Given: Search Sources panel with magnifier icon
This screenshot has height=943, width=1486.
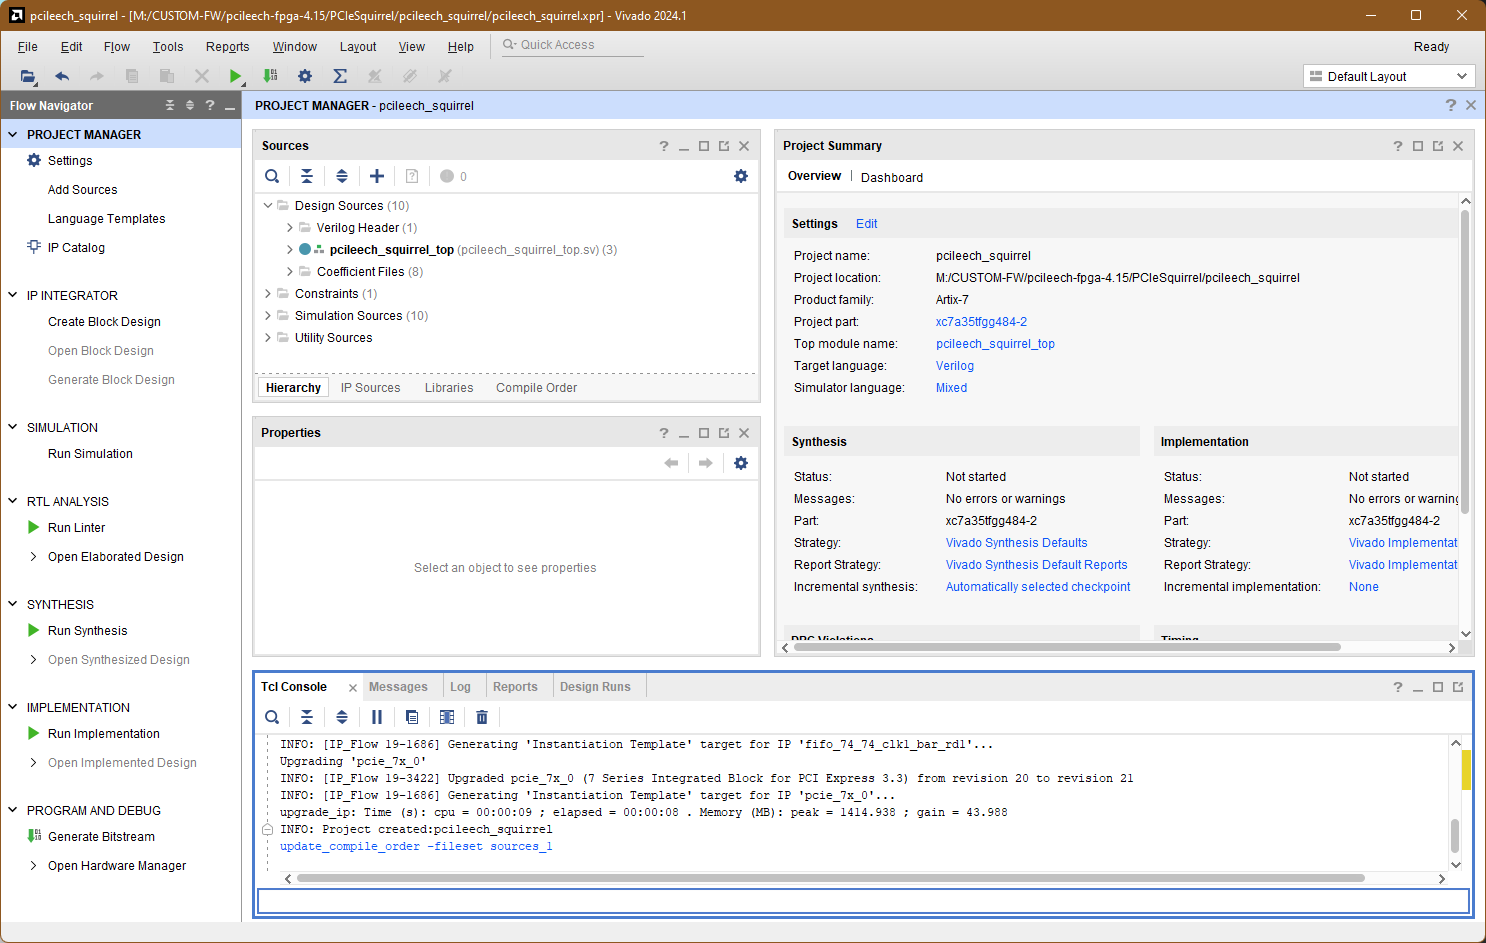Looking at the screenshot, I should coord(272,176).
